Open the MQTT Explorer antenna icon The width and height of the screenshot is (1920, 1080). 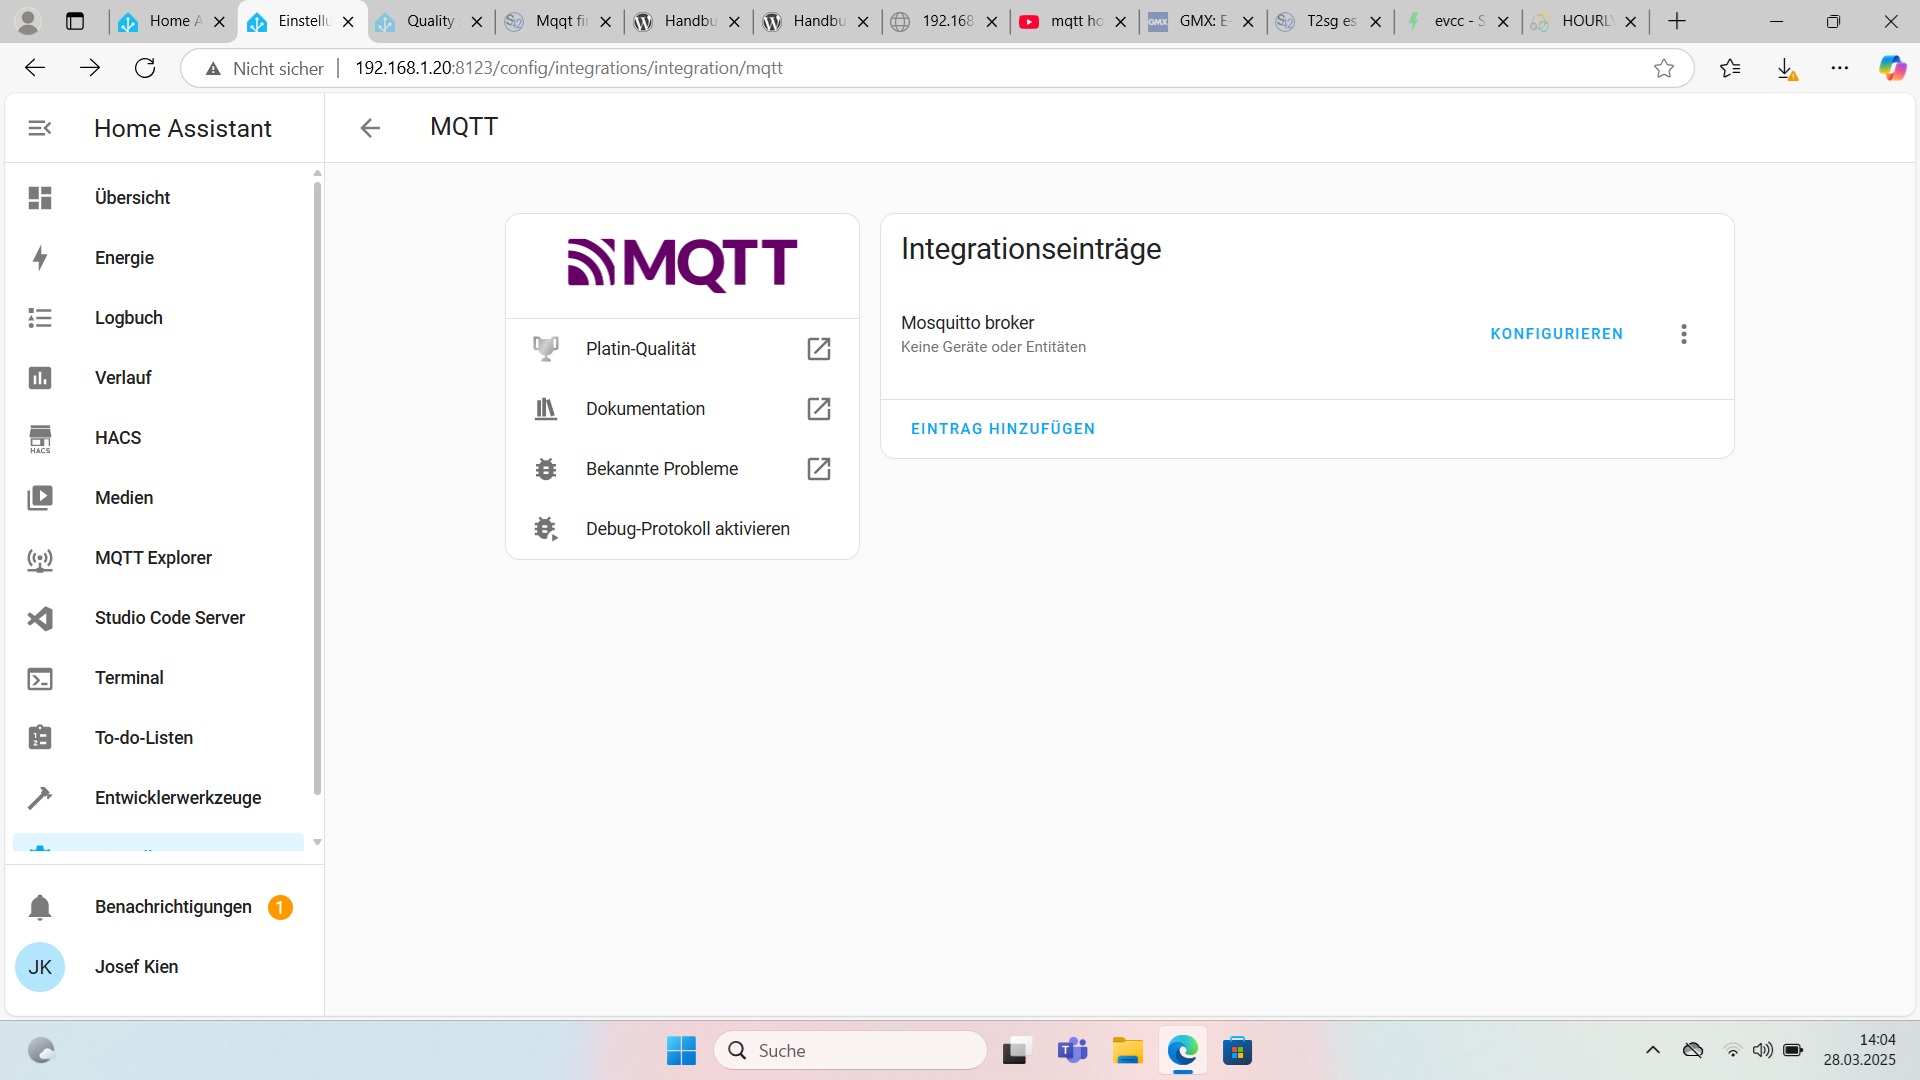point(40,559)
